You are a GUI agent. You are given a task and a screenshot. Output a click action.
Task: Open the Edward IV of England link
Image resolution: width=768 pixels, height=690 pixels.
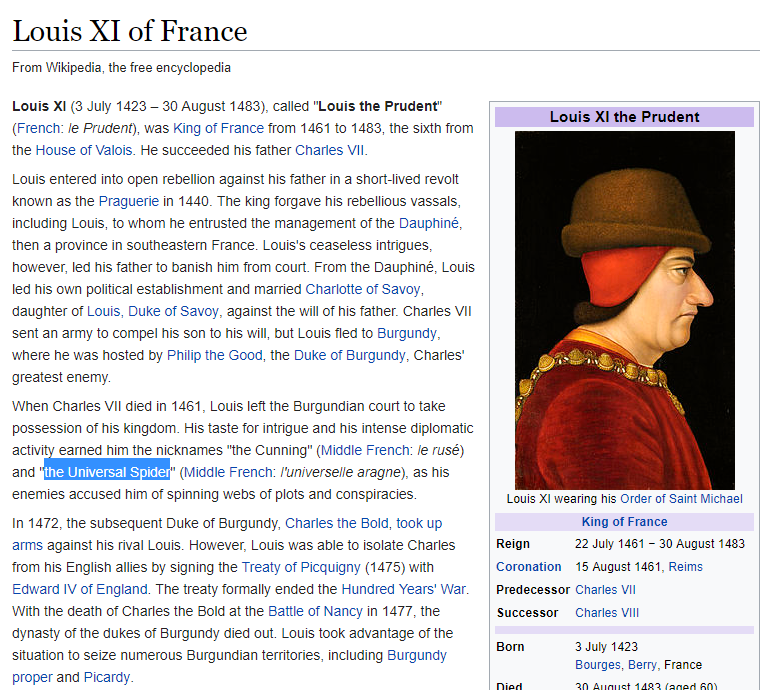click(80, 590)
